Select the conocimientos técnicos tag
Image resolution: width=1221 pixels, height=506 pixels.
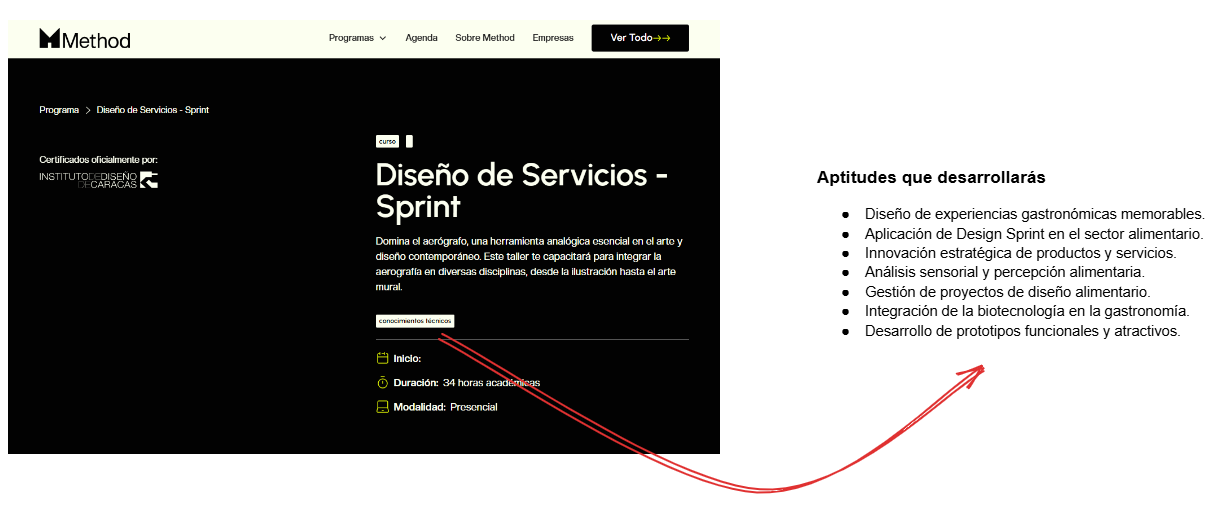point(415,321)
